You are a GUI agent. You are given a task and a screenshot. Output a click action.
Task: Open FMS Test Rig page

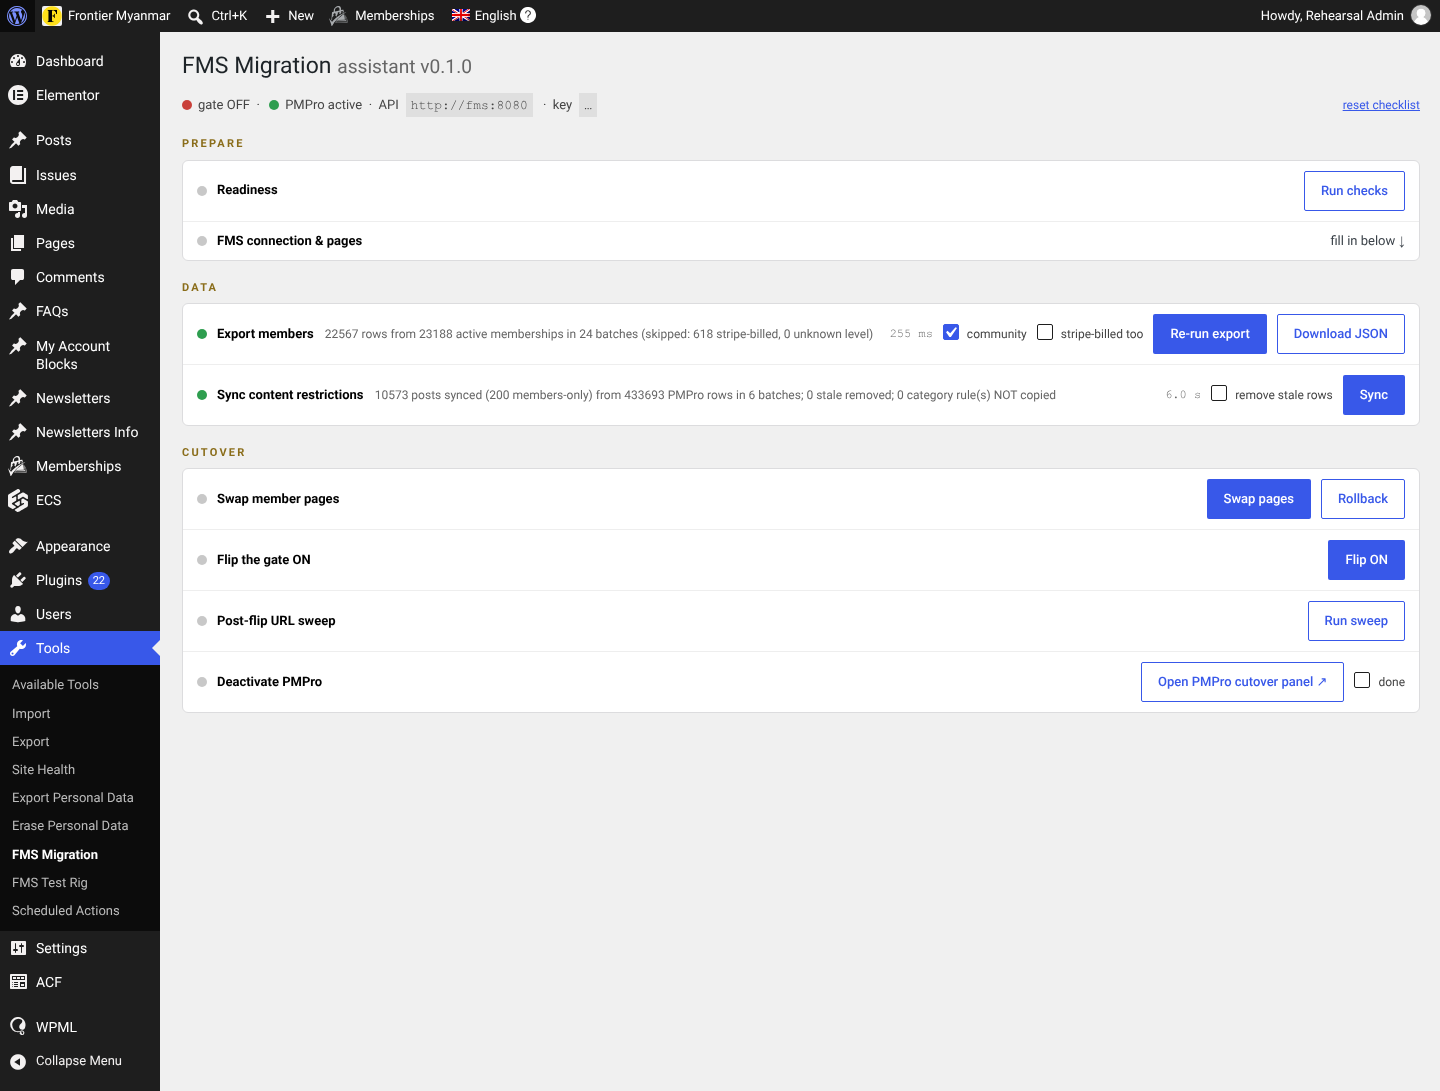click(x=49, y=883)
